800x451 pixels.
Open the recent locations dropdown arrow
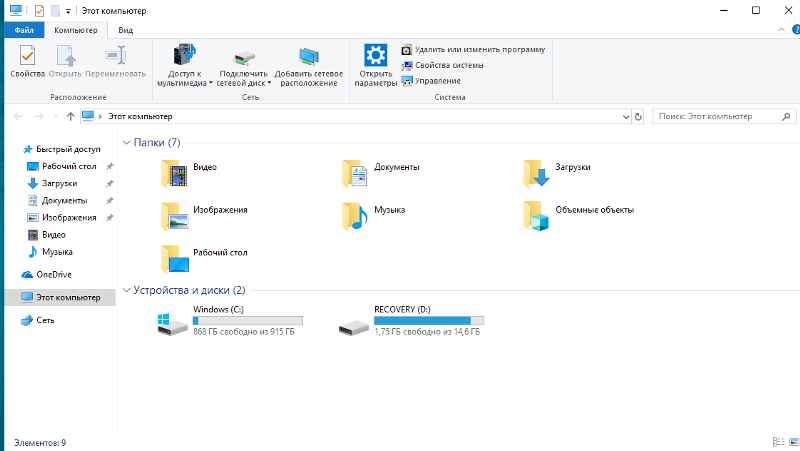coord(56,116)
